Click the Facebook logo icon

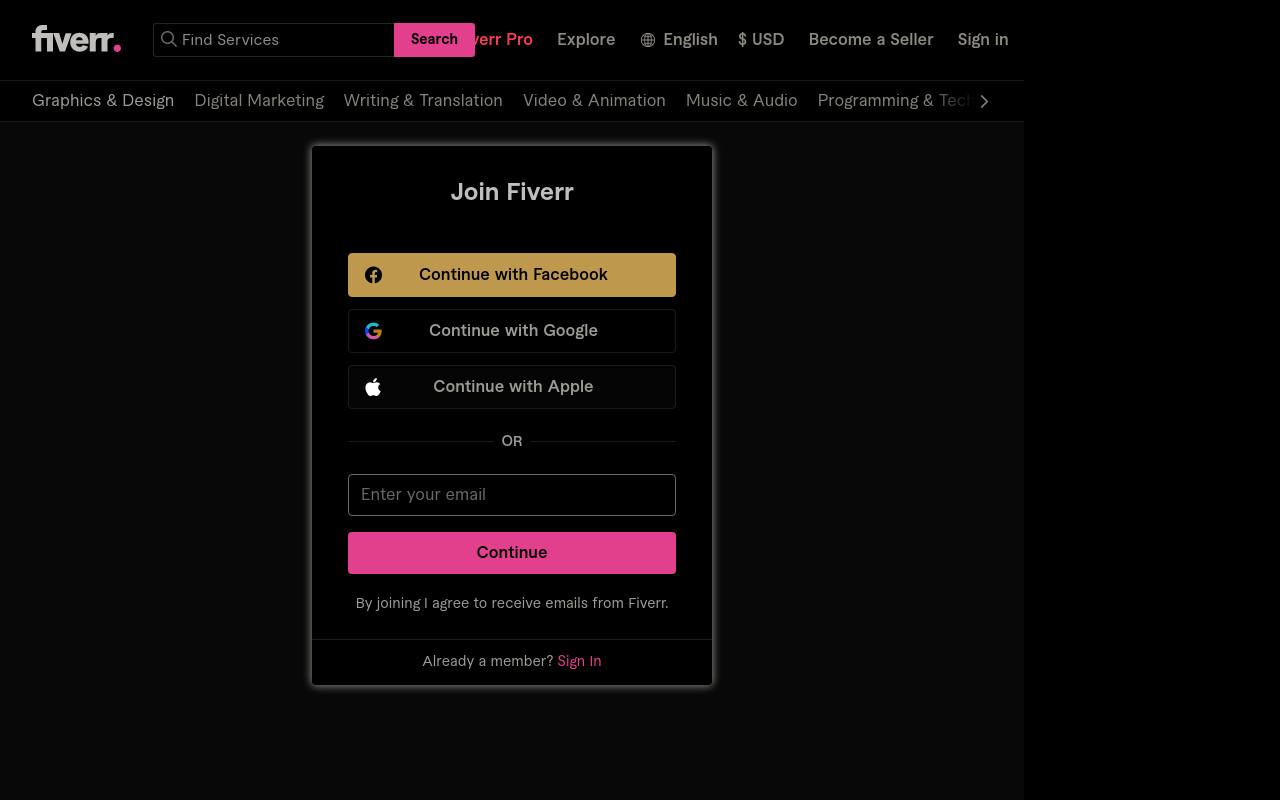(373, 275)
